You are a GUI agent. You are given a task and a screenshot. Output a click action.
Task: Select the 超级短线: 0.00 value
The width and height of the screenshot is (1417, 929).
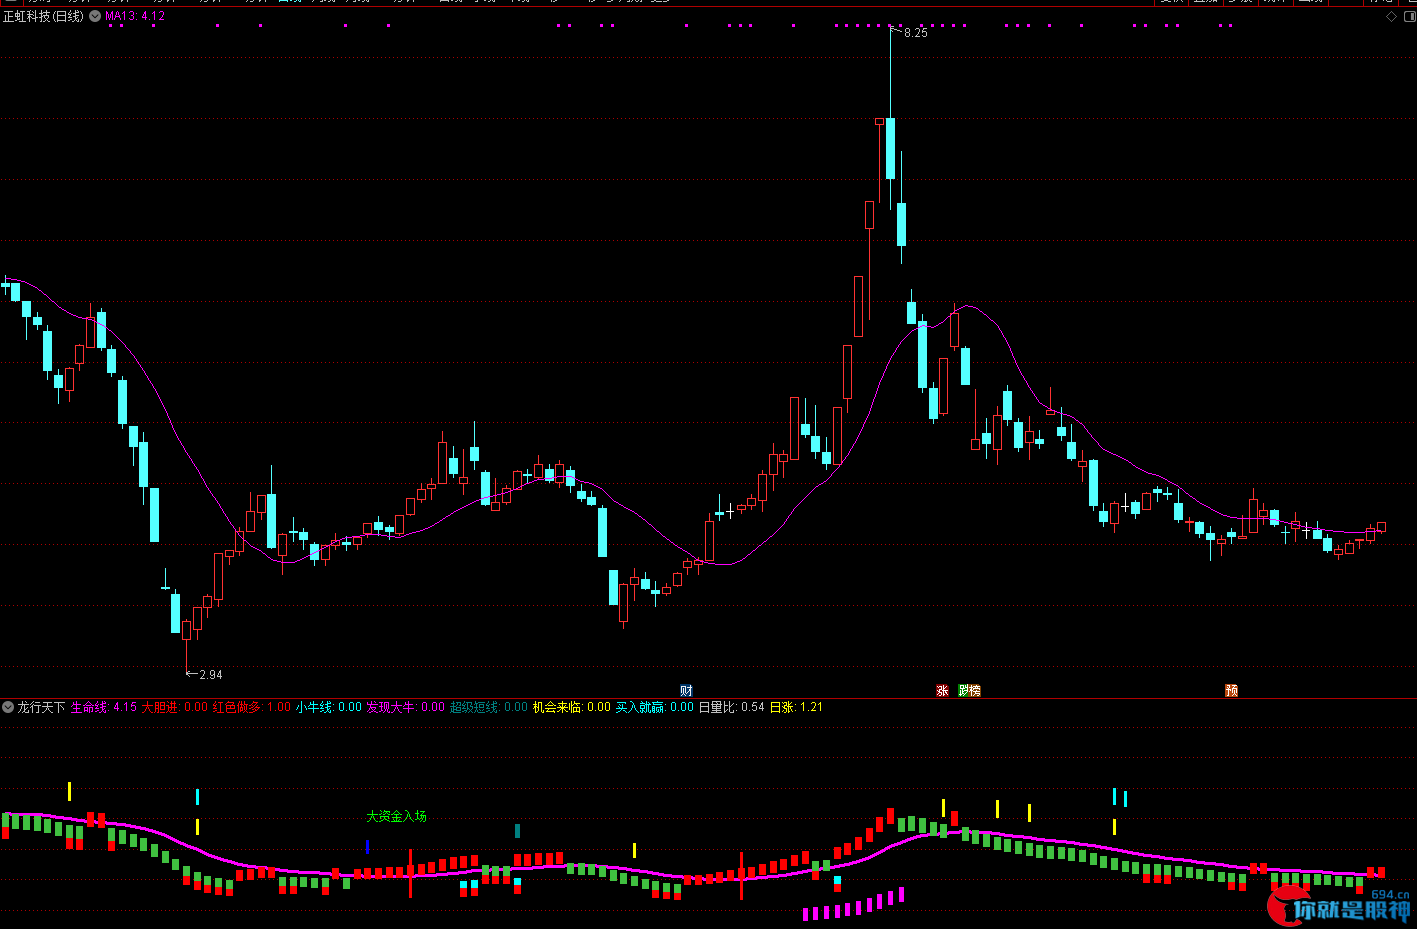489,707
